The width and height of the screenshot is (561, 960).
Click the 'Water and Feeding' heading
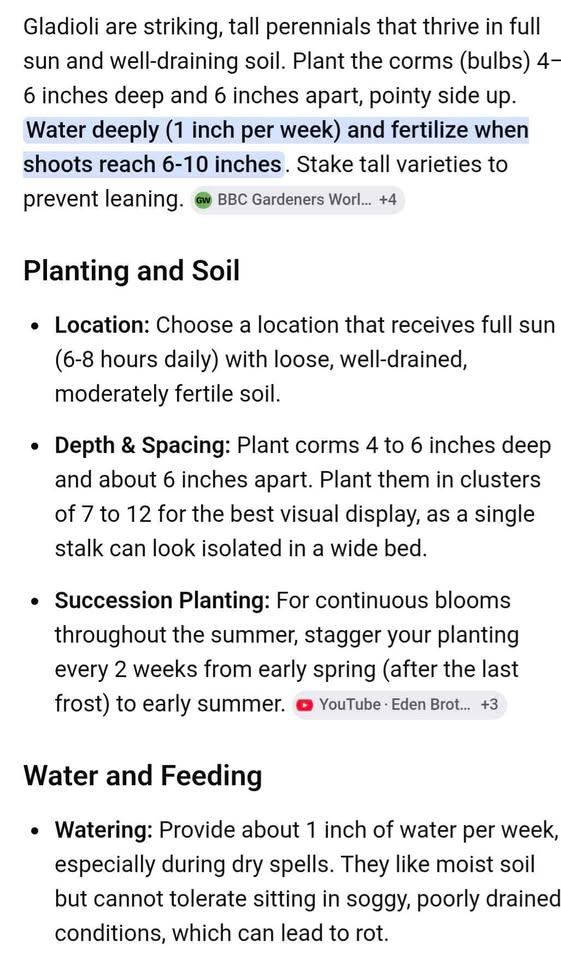point(143,776)
